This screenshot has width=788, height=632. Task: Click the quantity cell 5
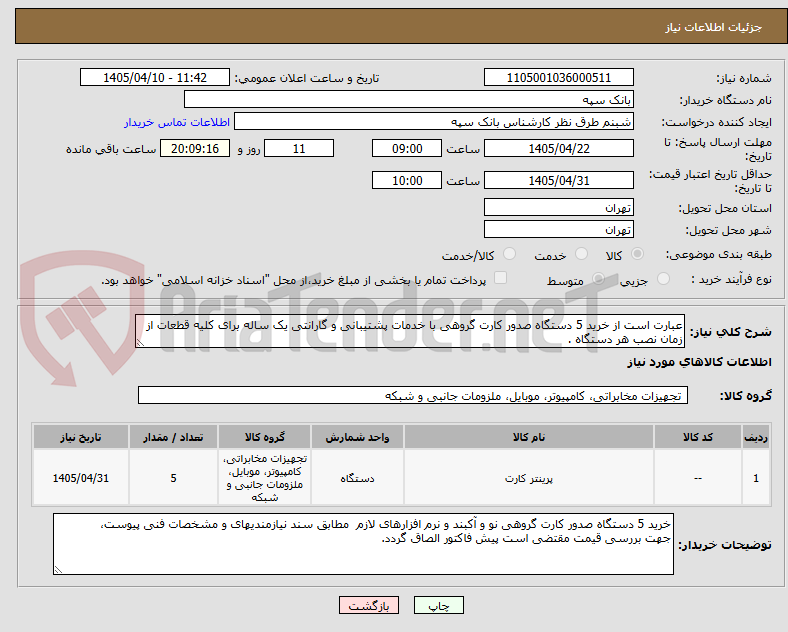pos(173,478)
